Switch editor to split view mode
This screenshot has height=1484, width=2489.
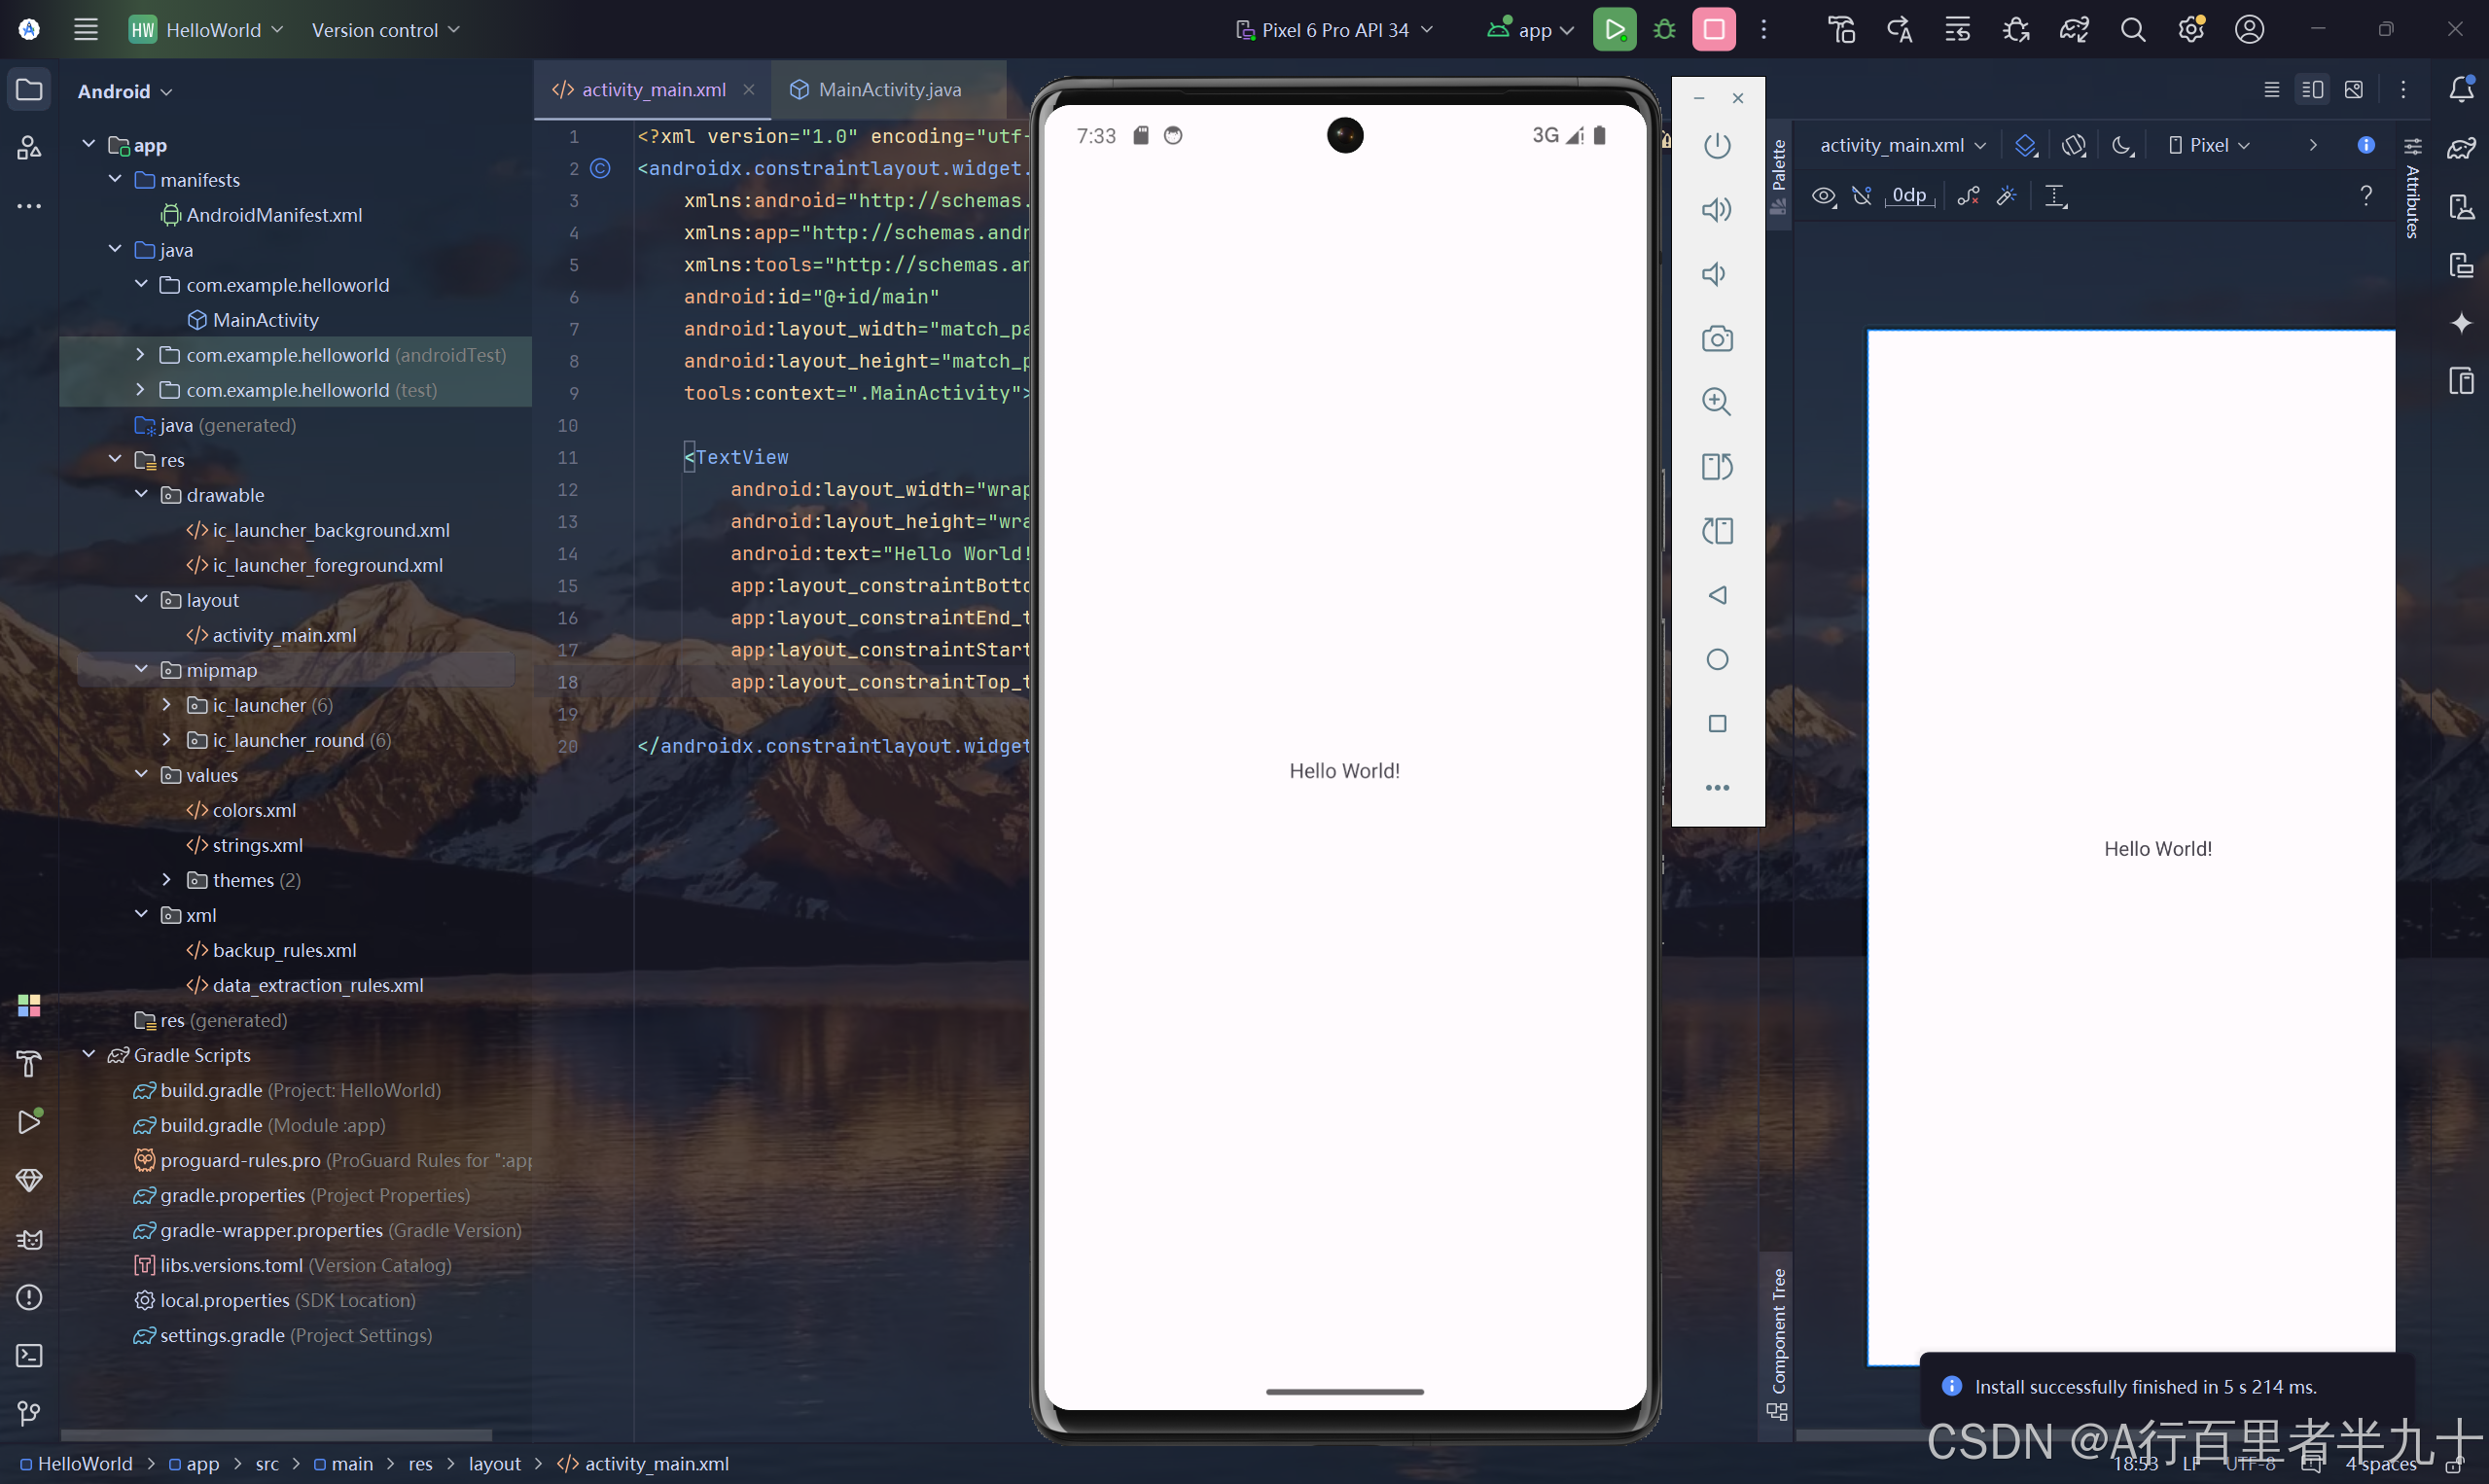pyautogui.click(x=2312, y=90)
